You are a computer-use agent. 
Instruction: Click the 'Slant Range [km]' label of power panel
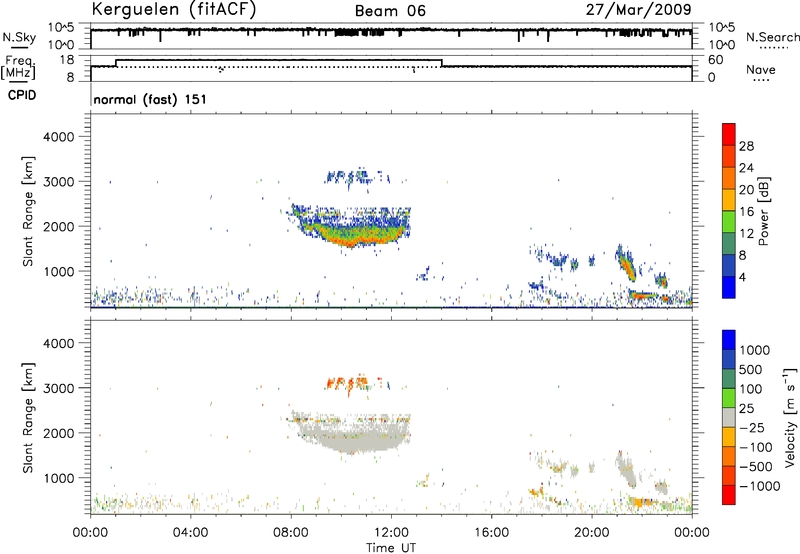point(28,211)
